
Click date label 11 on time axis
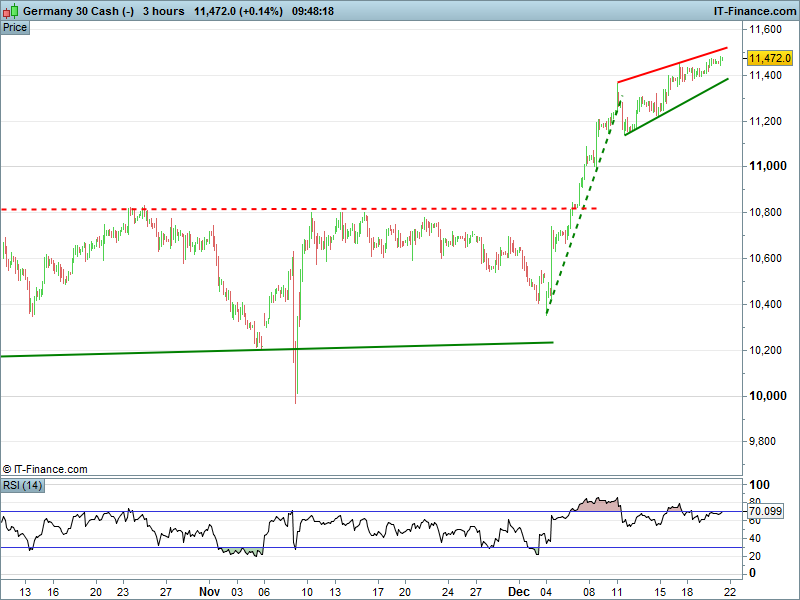click(617, 592)
